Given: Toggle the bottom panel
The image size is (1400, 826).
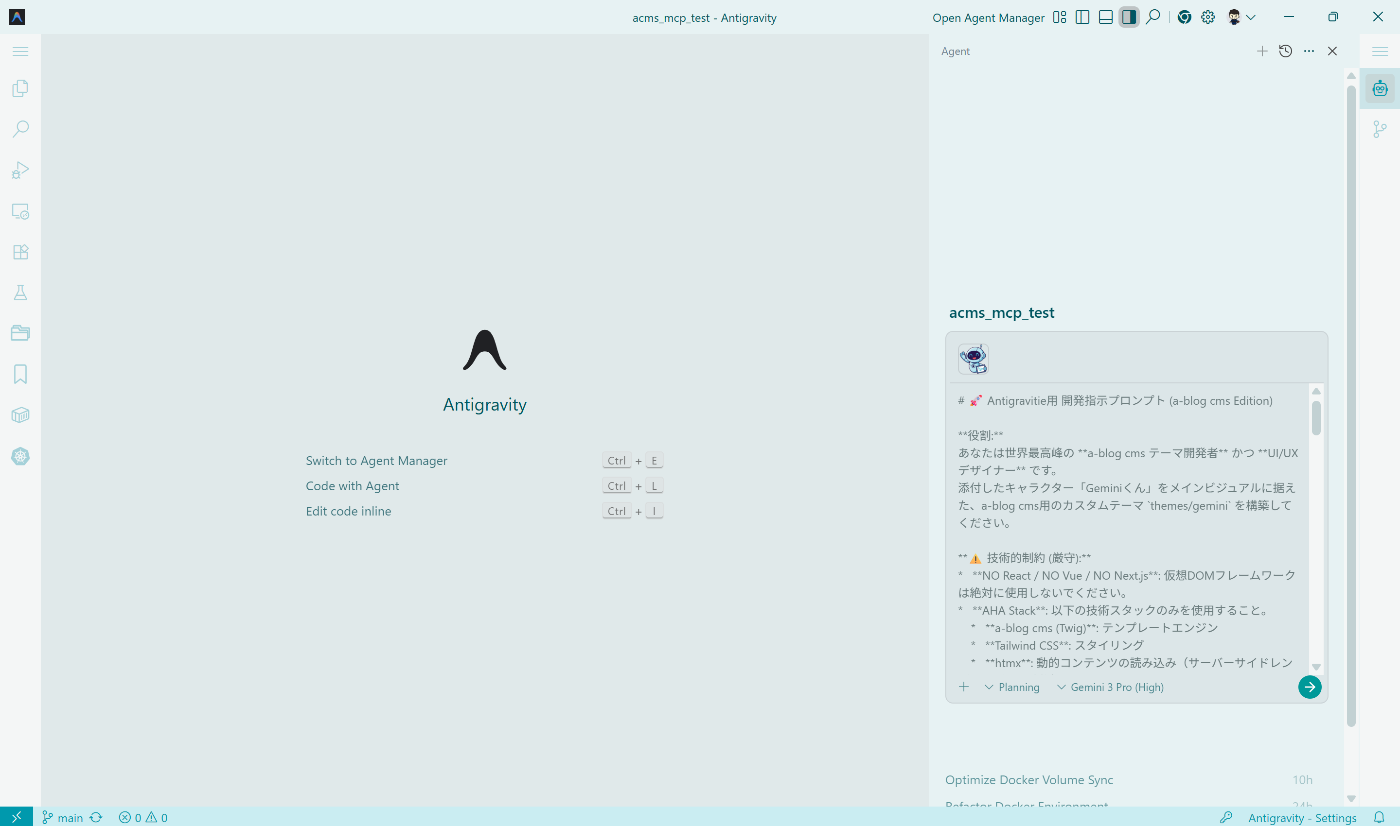Looking at the screenshot, I should pyautogui.click(x=1106, y=17).
